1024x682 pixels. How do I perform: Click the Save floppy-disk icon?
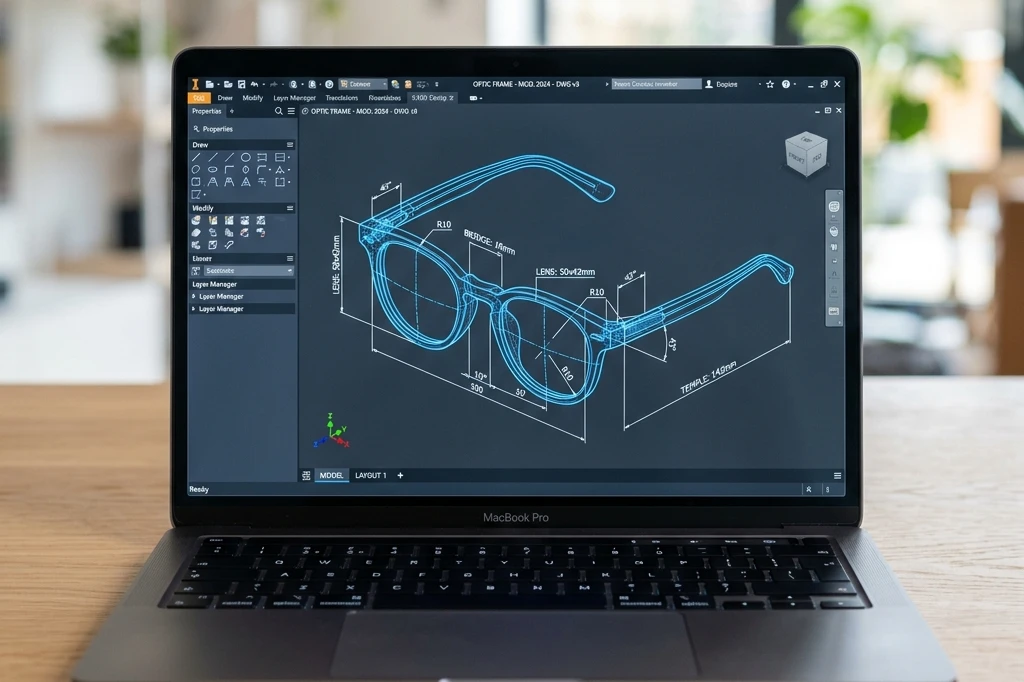point(242,84)
